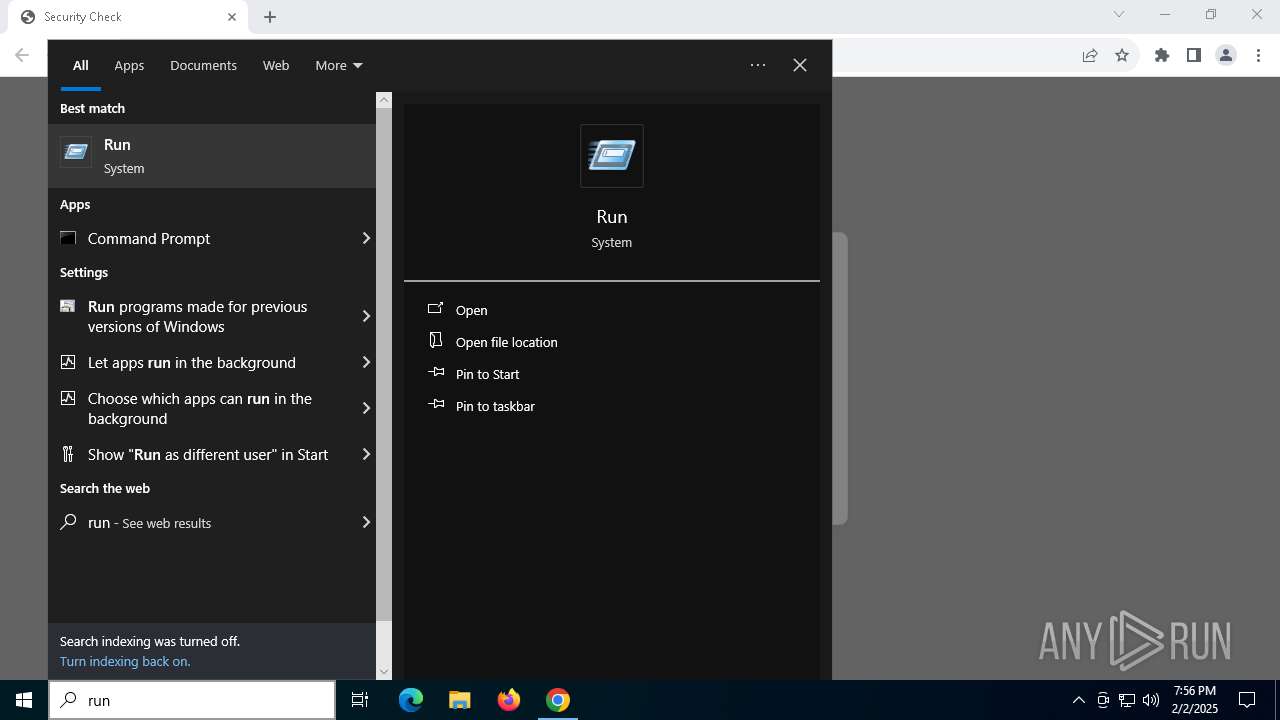This screenshot has height=720, width=1280.
Task: Click the taskbar search box containing run
Action: pos(192,700)
